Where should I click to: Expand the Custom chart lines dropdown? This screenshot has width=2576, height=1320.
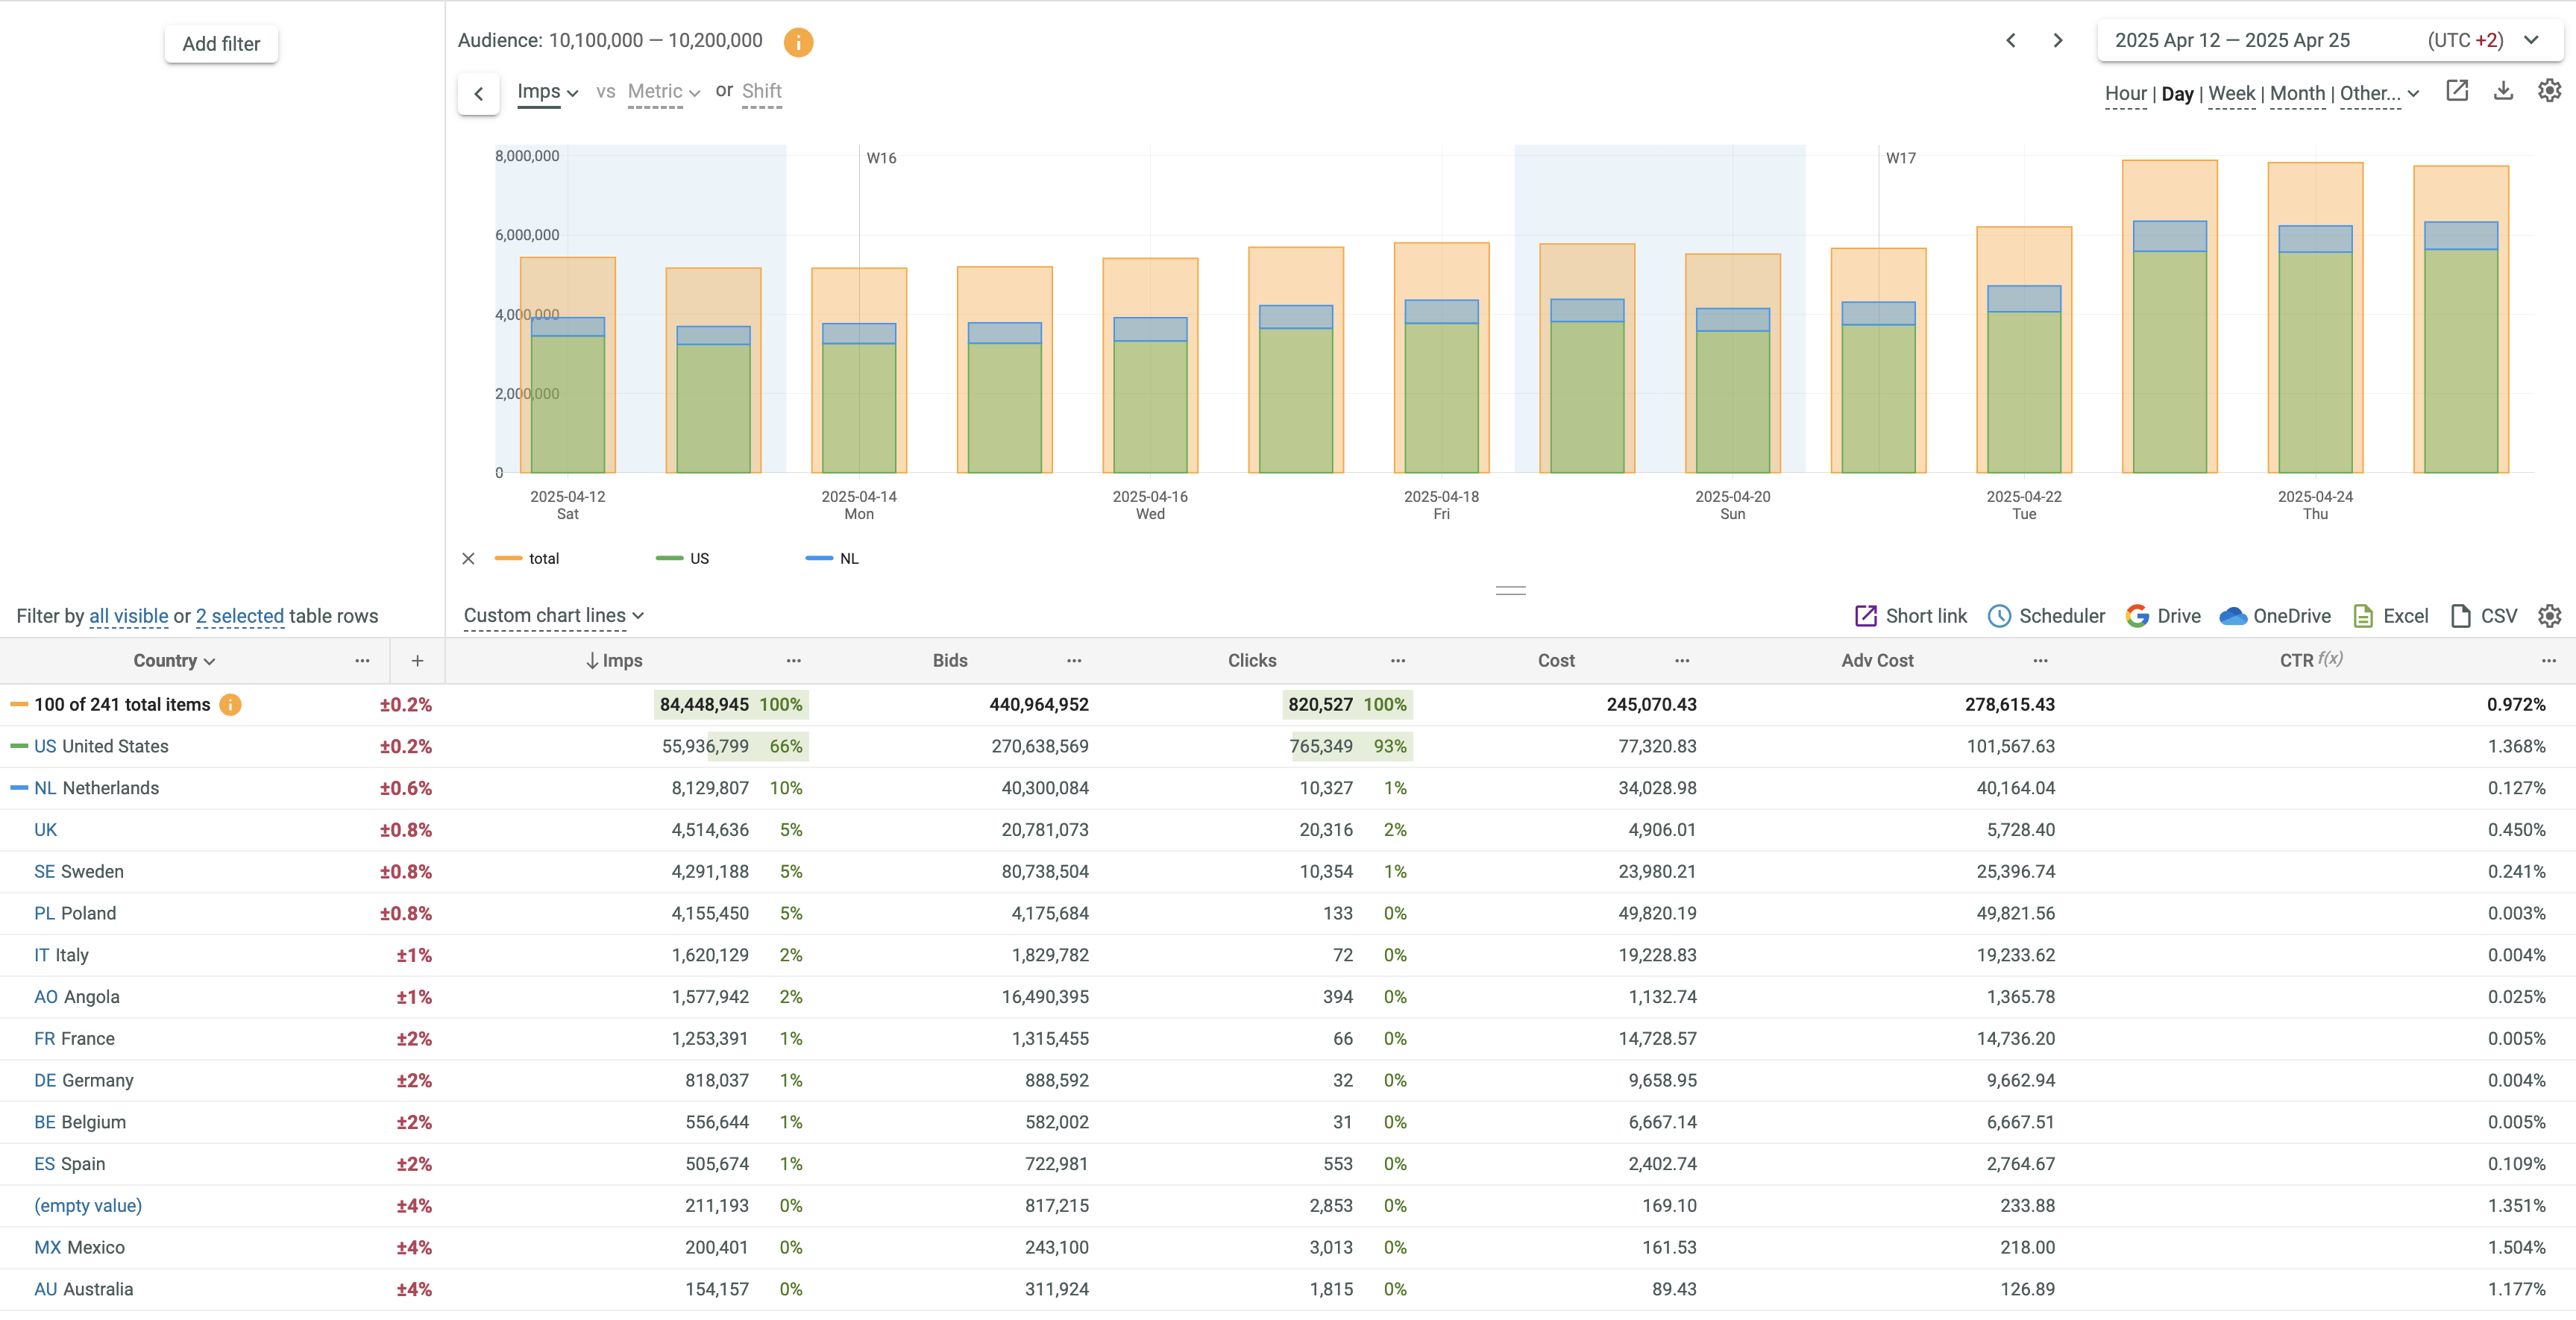[x=553, y=616]
